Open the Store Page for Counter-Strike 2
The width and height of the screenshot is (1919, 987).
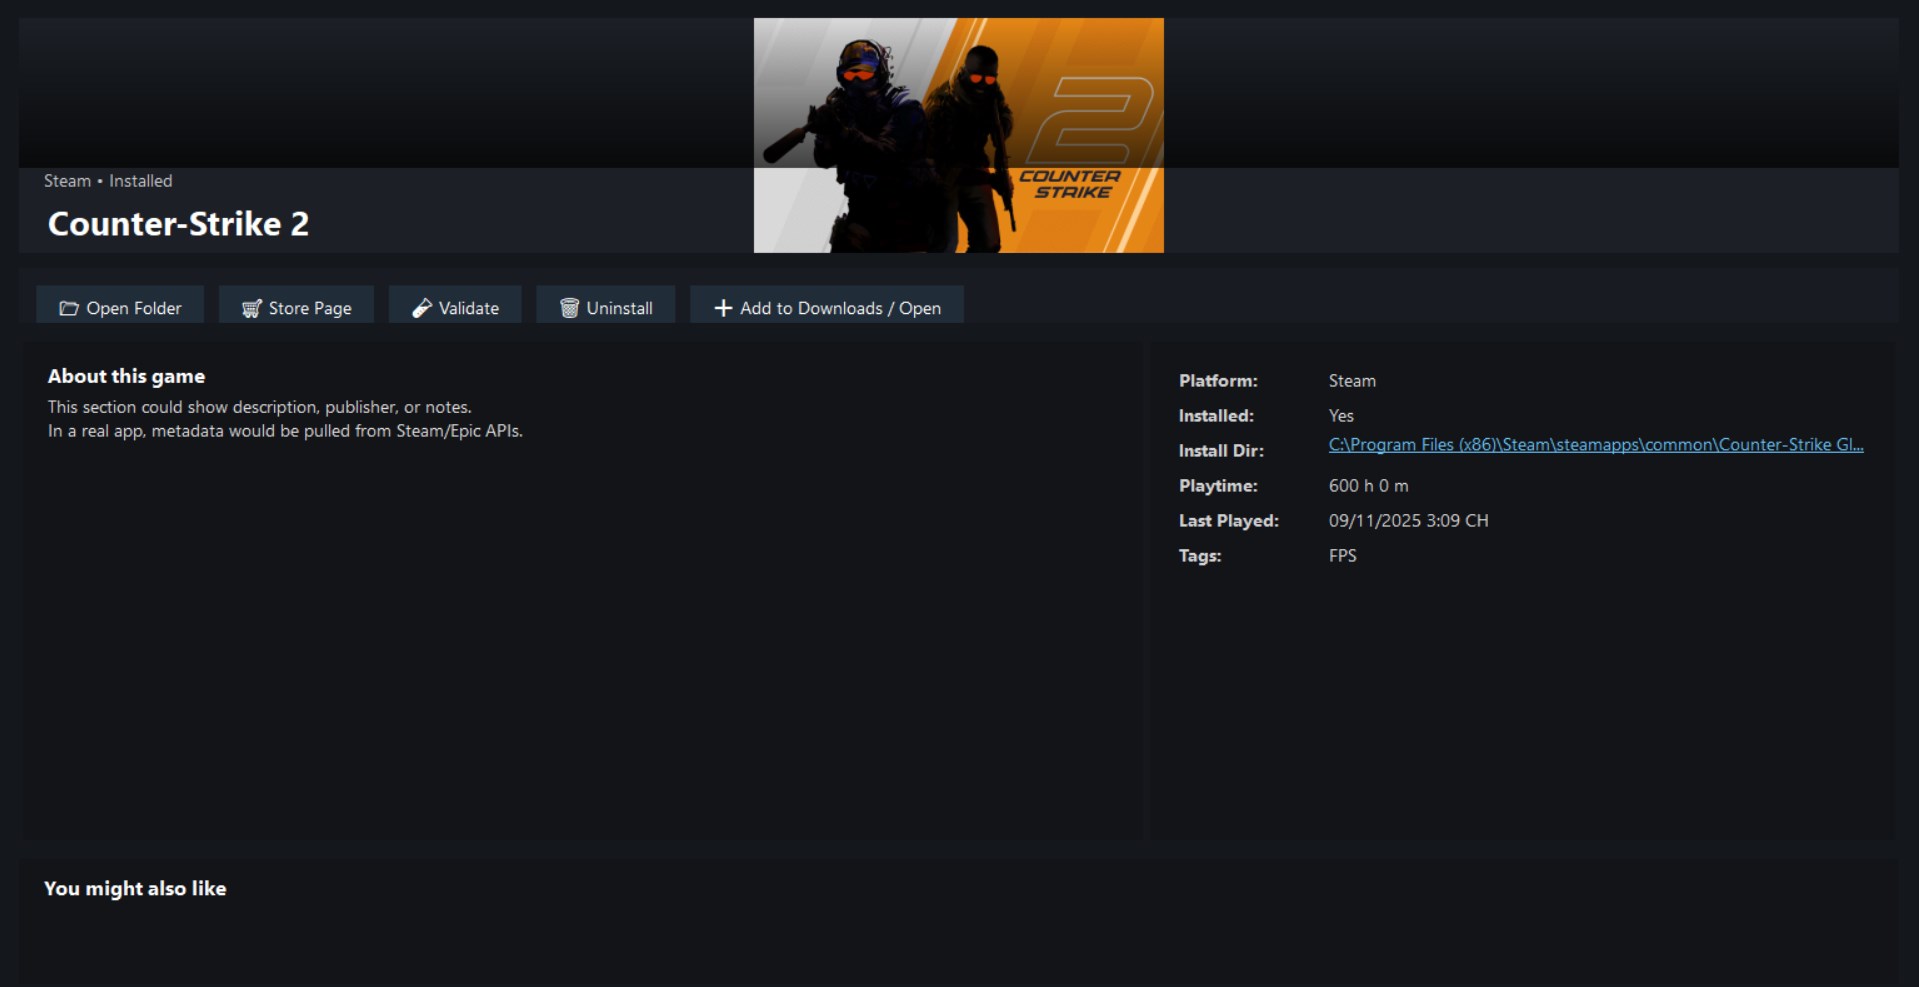click(296, 307)
